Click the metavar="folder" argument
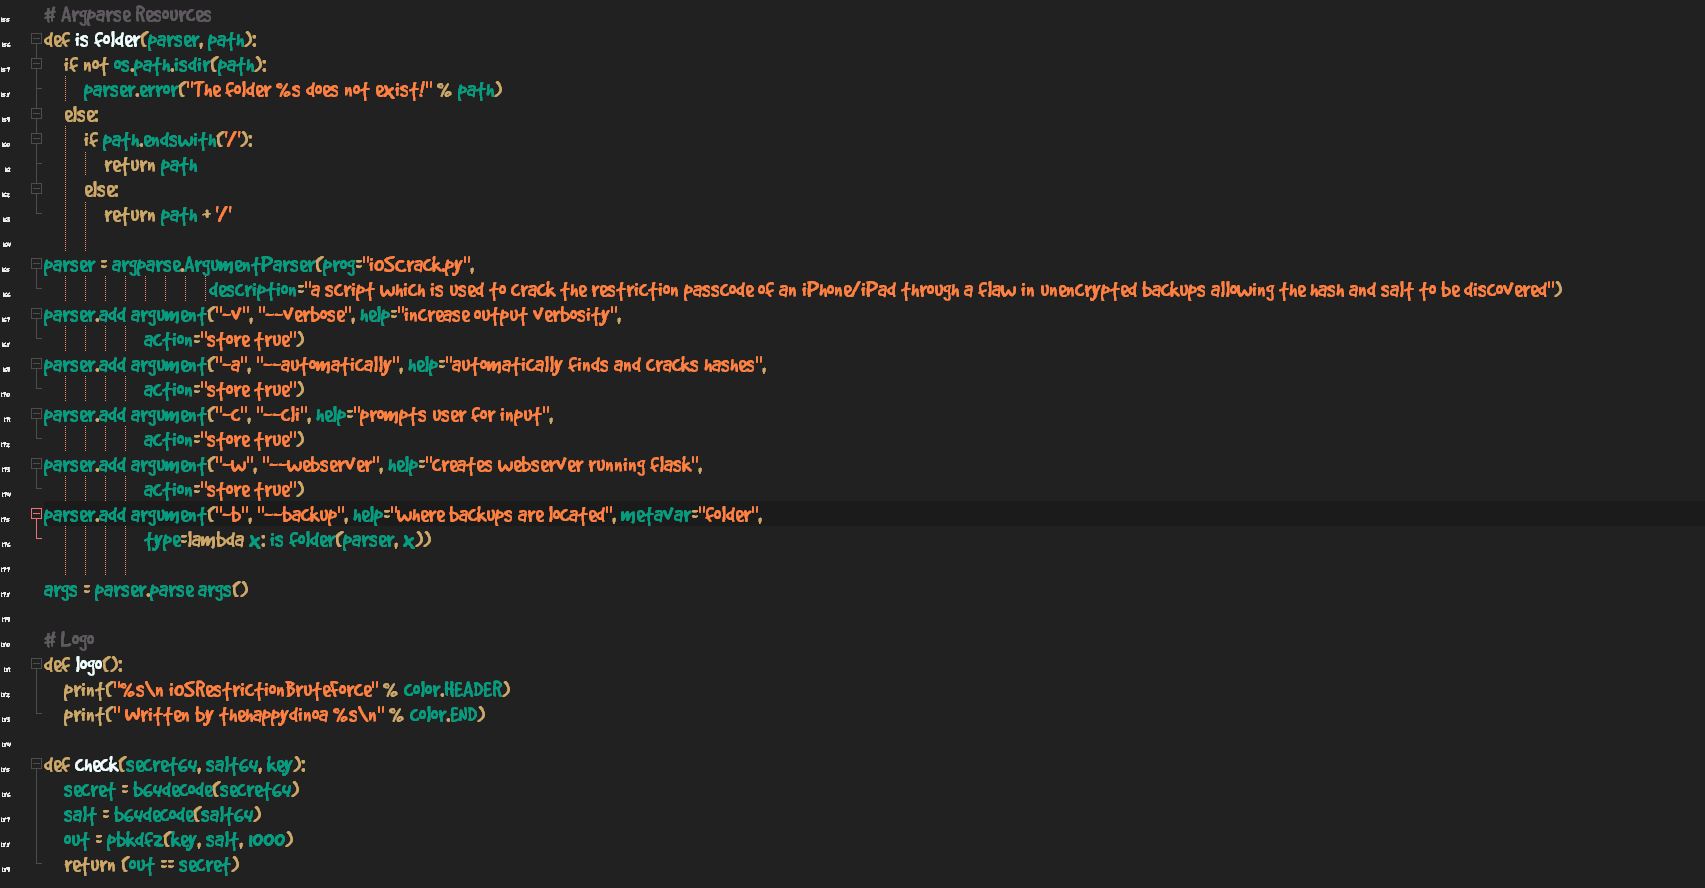The height and width of the screenshot is (888, 1705). (x=691, y=515)
